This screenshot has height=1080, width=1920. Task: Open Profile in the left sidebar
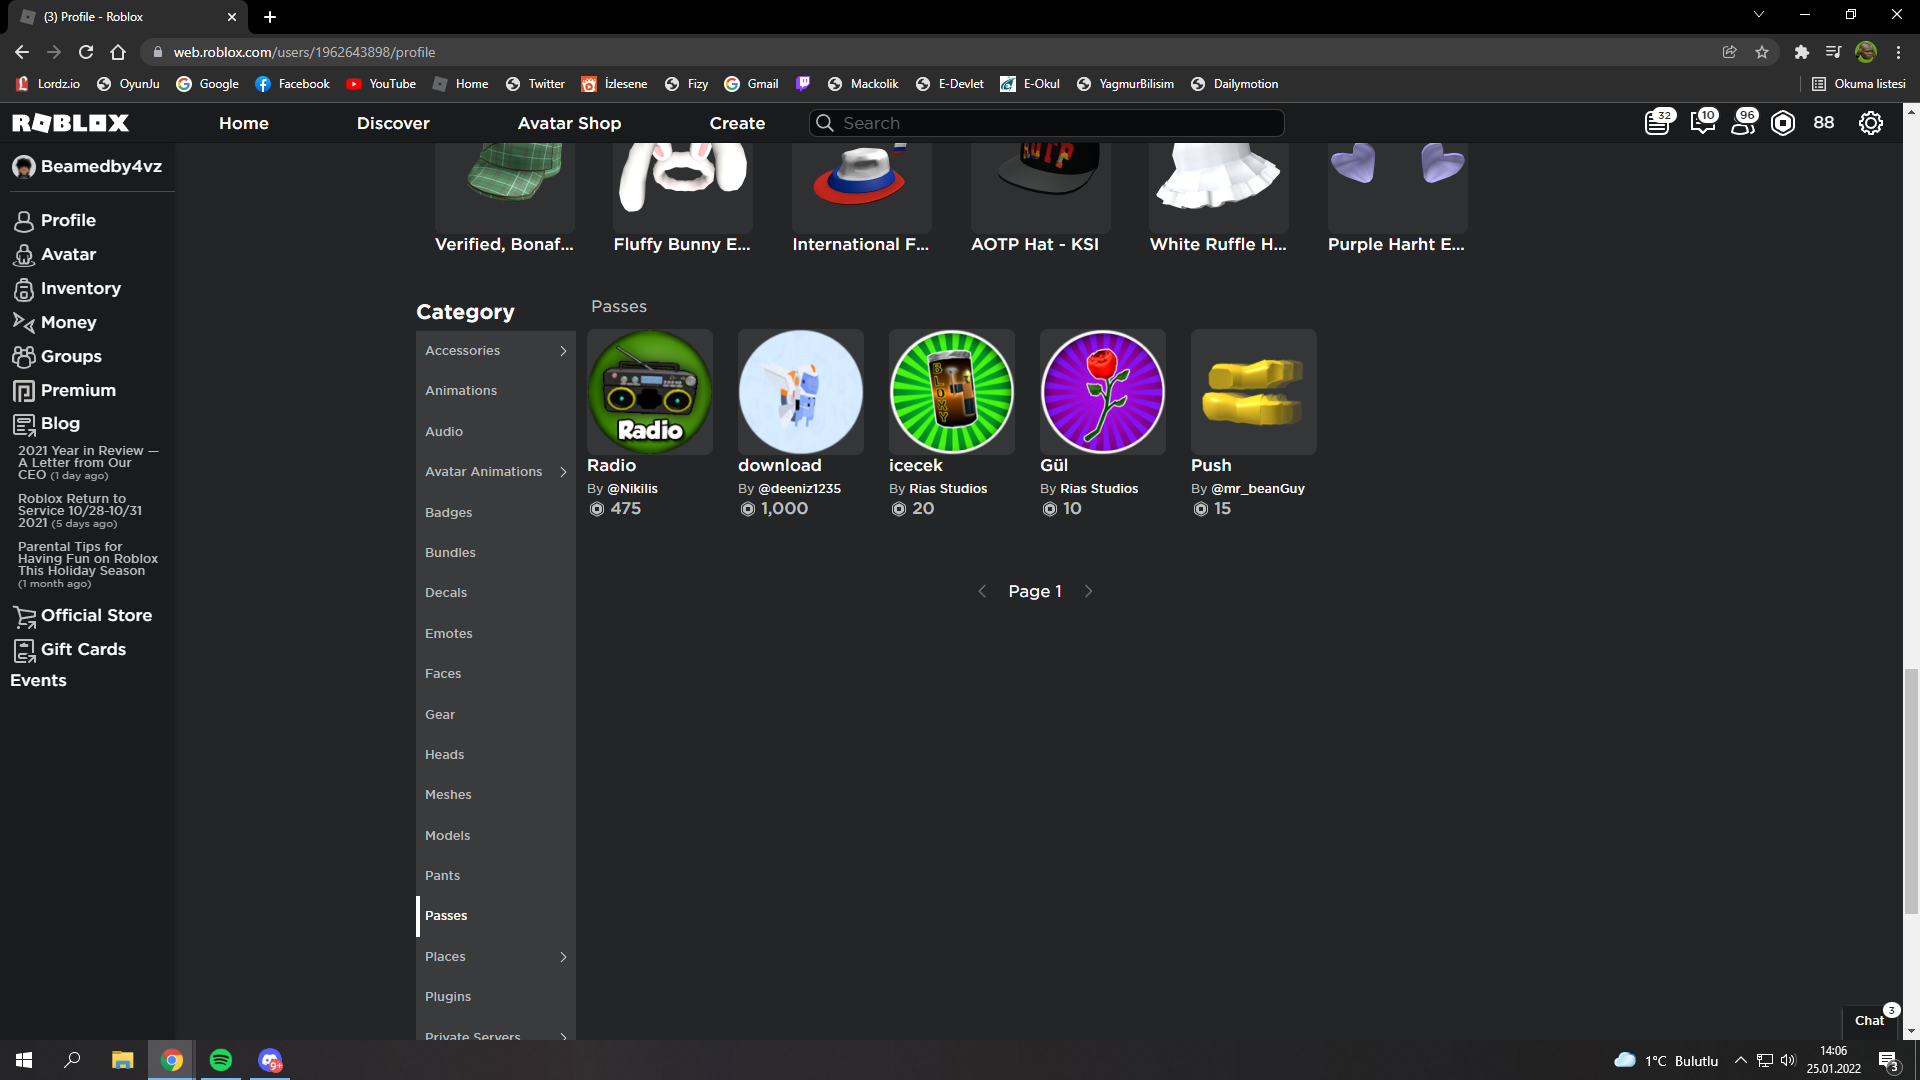pyautogui.click(x=68, y=220)
